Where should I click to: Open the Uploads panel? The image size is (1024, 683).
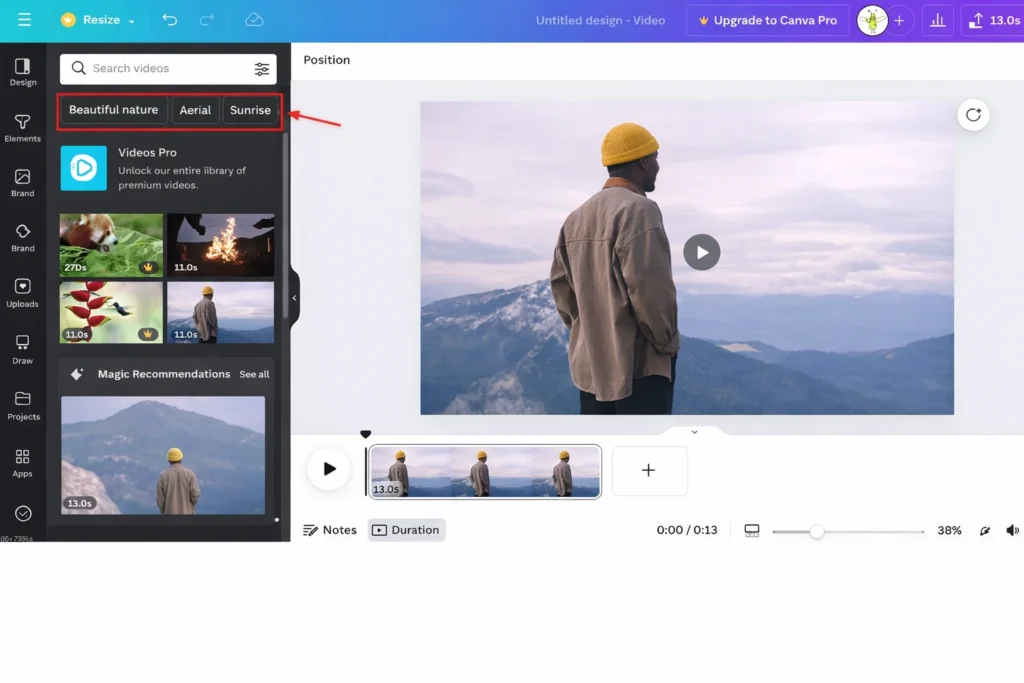pos(23,292)
